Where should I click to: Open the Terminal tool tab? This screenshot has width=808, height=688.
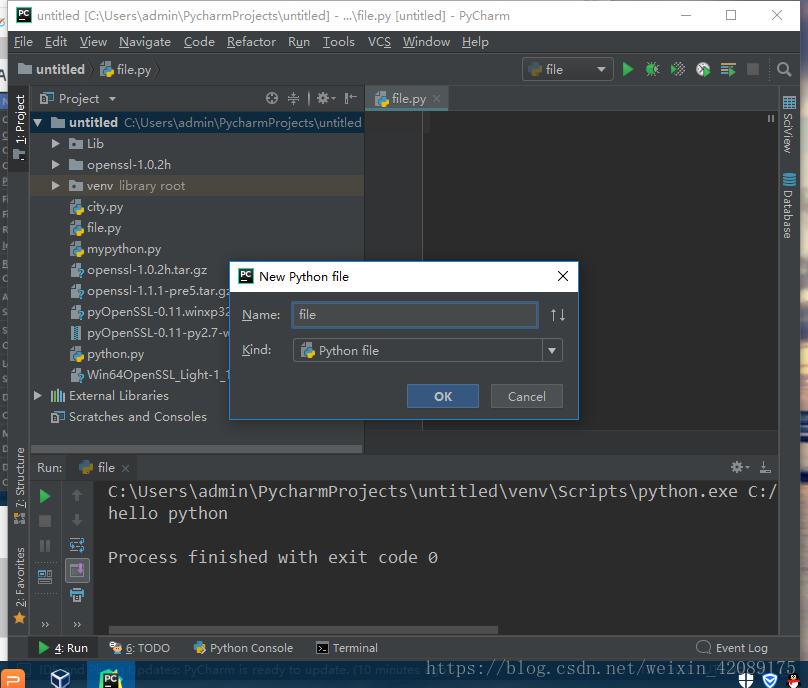tap(347, 648)
